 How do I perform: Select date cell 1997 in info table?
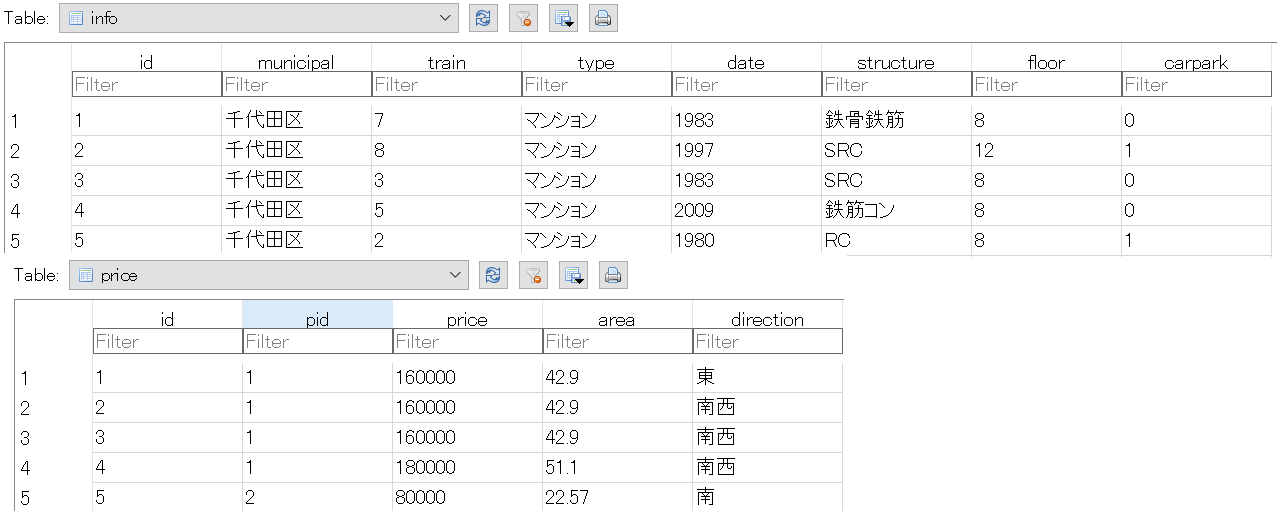point(746,151)
